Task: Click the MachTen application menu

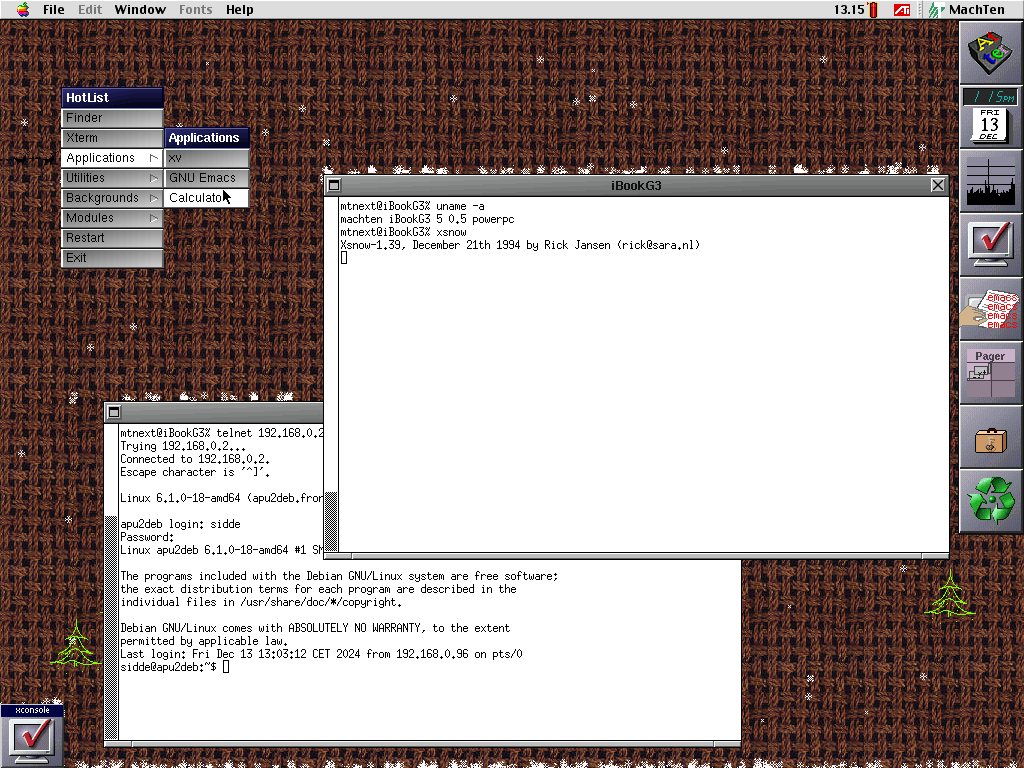Action: (967, 9)
